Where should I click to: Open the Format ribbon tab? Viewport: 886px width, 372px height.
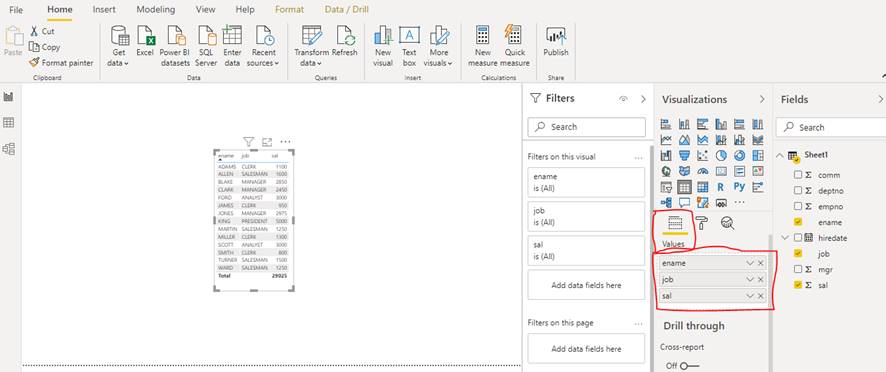tap(289, 10)
